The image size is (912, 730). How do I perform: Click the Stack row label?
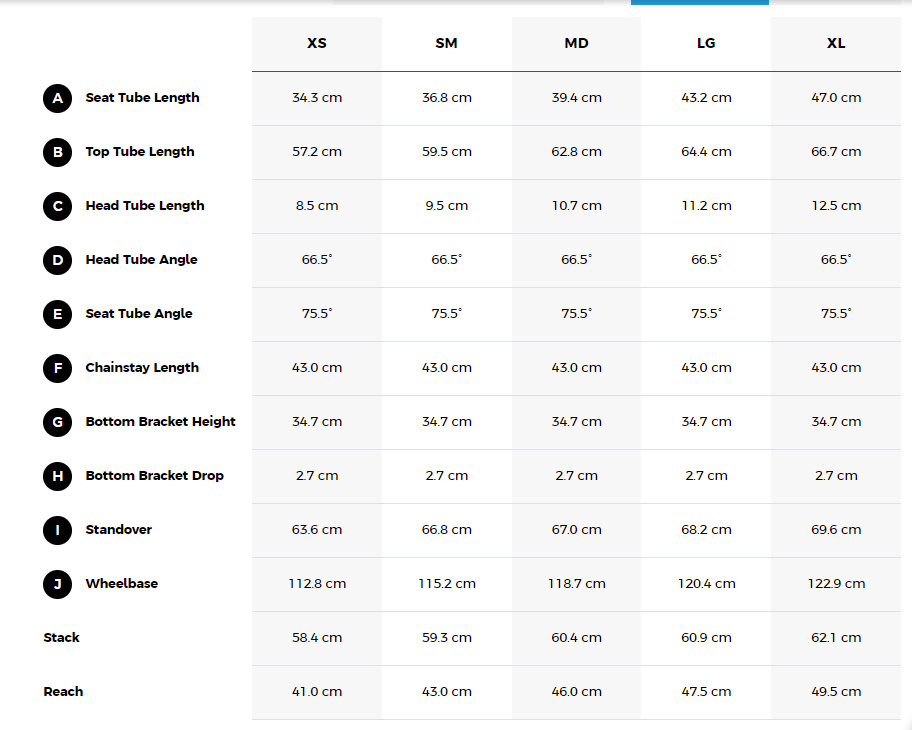coord(62,638)
